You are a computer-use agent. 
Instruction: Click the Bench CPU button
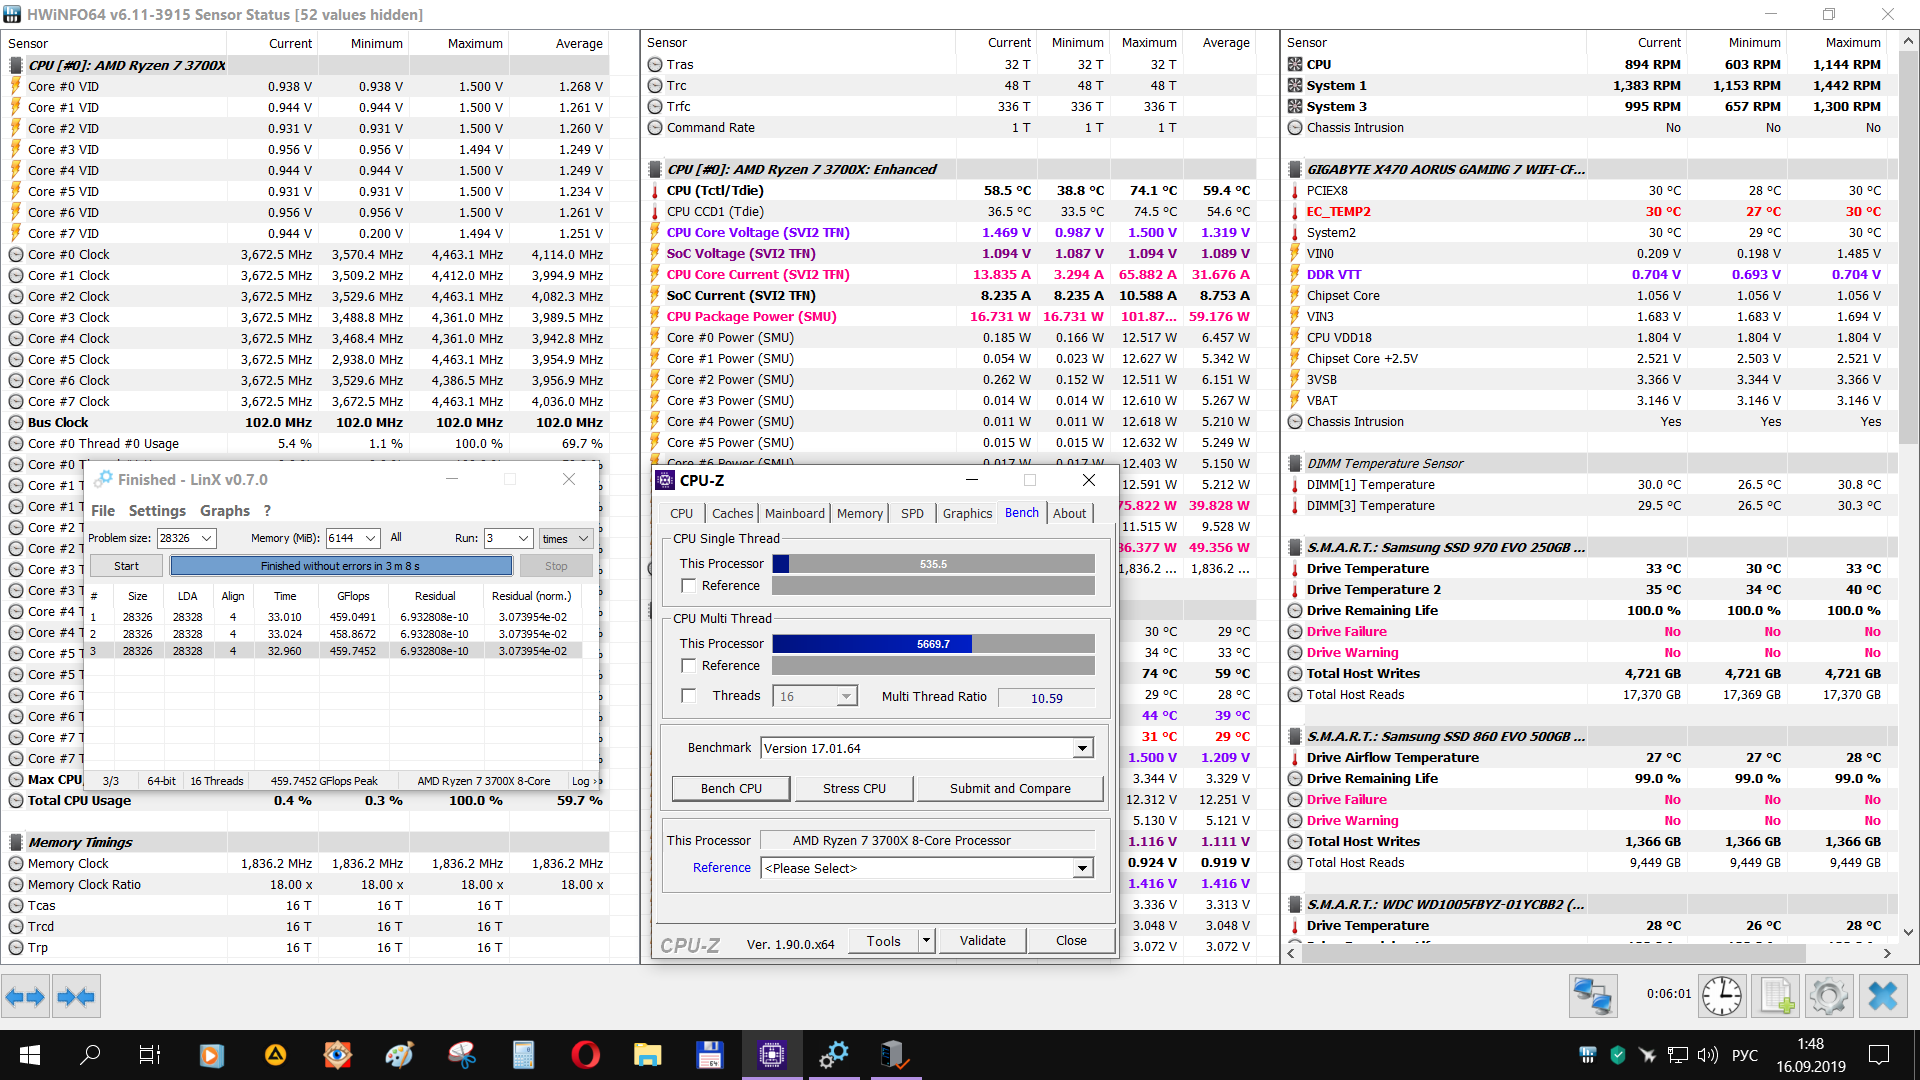point(731,788)
